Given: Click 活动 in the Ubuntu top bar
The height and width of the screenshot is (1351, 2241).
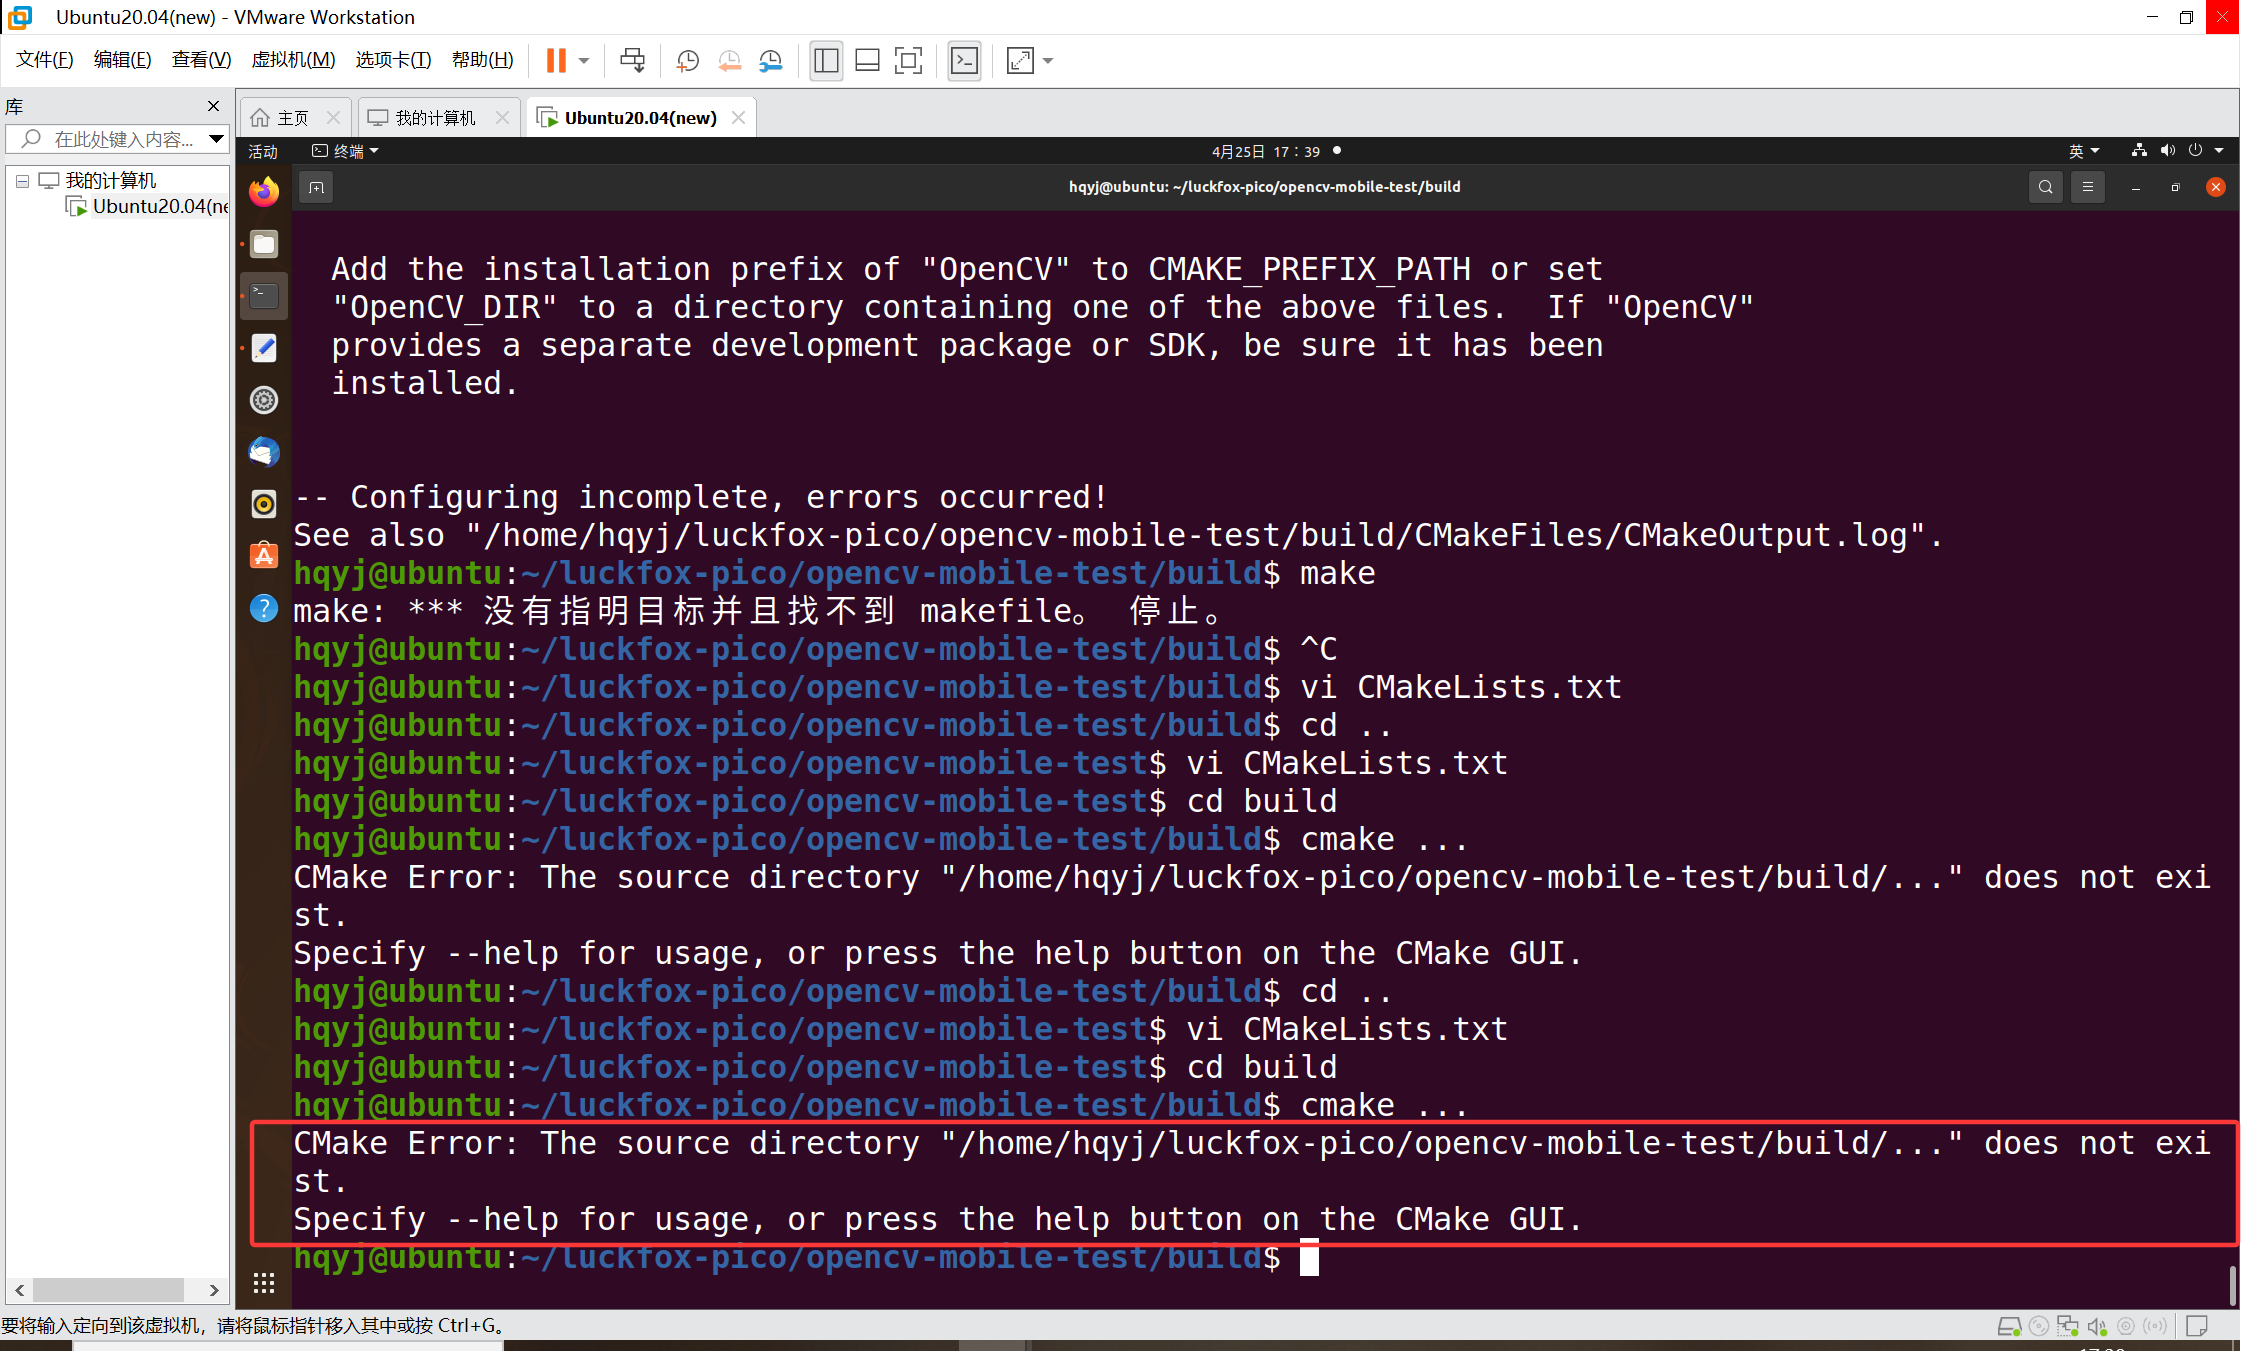Looking at the screenshot, I should (x=261, y=151).
